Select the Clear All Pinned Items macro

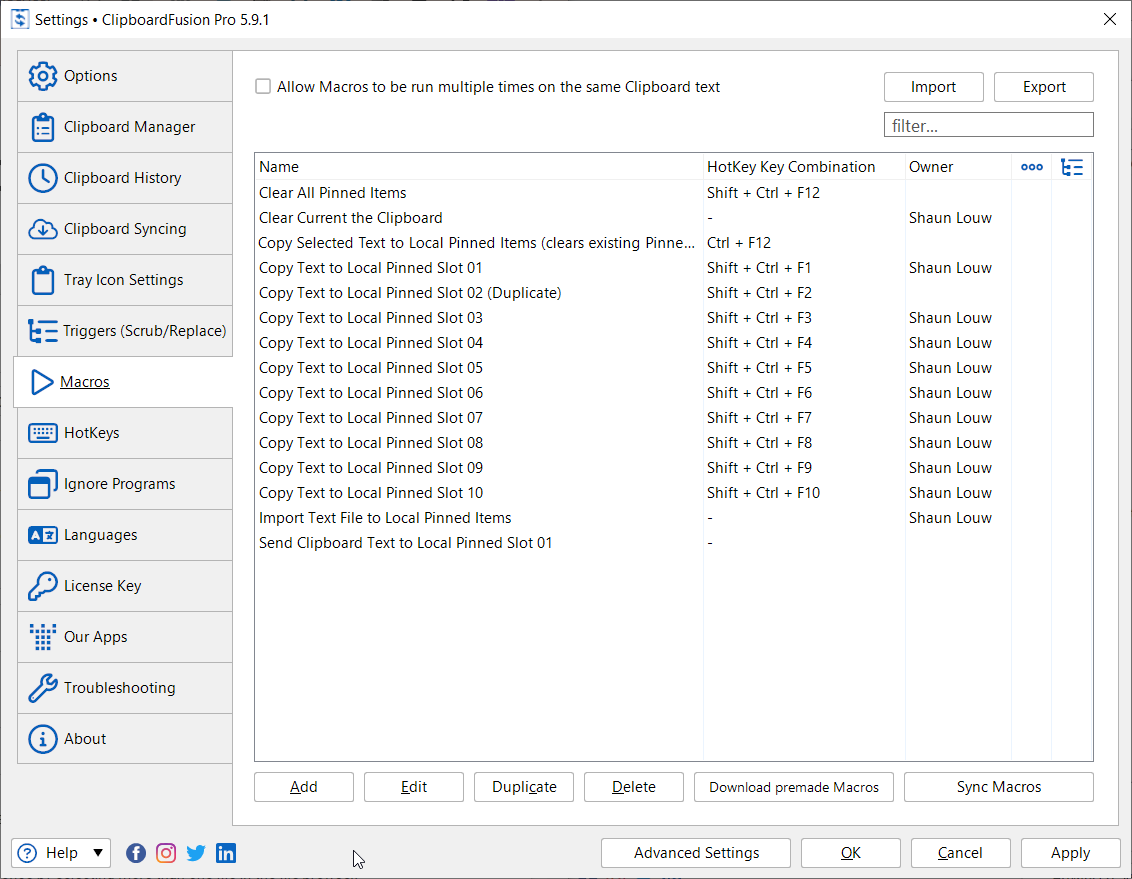click(333, 193)
